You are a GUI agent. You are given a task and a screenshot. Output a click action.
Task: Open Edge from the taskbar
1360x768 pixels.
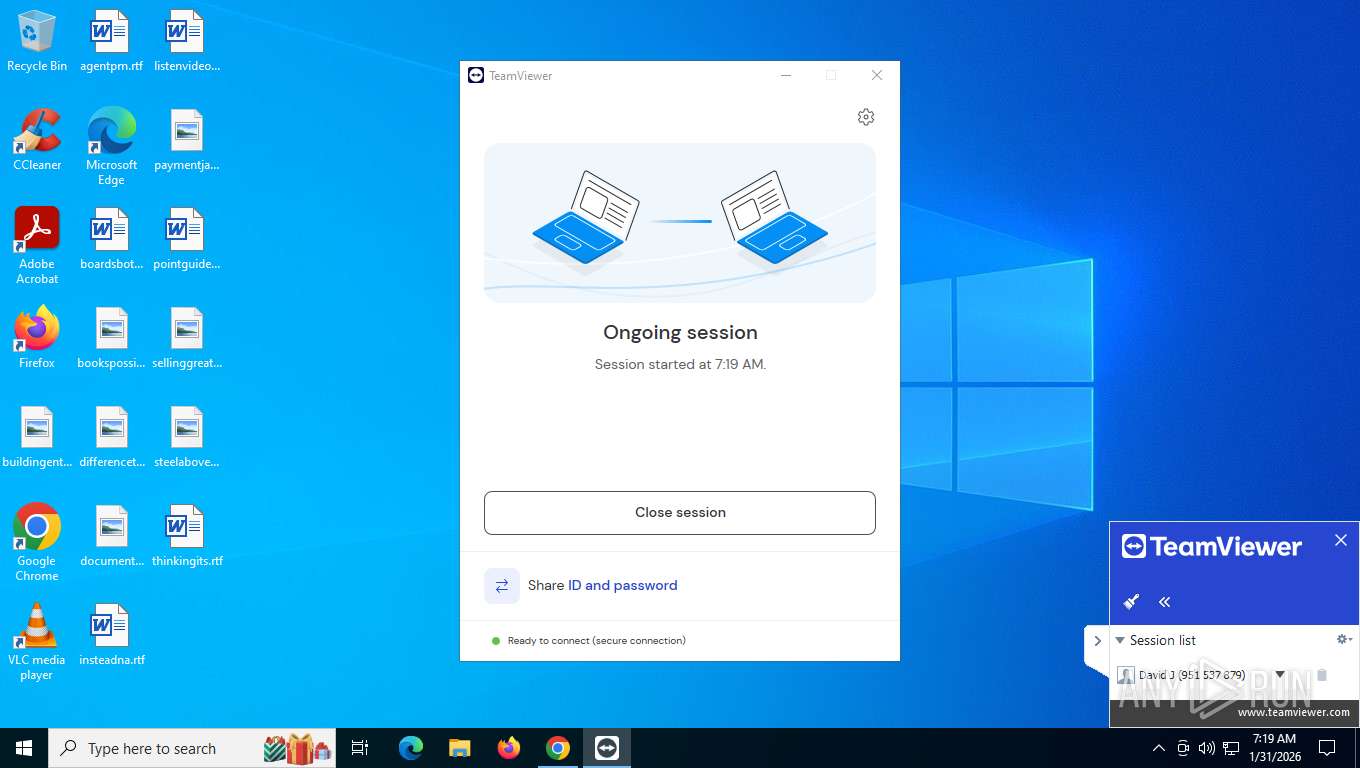pos(411,748)
